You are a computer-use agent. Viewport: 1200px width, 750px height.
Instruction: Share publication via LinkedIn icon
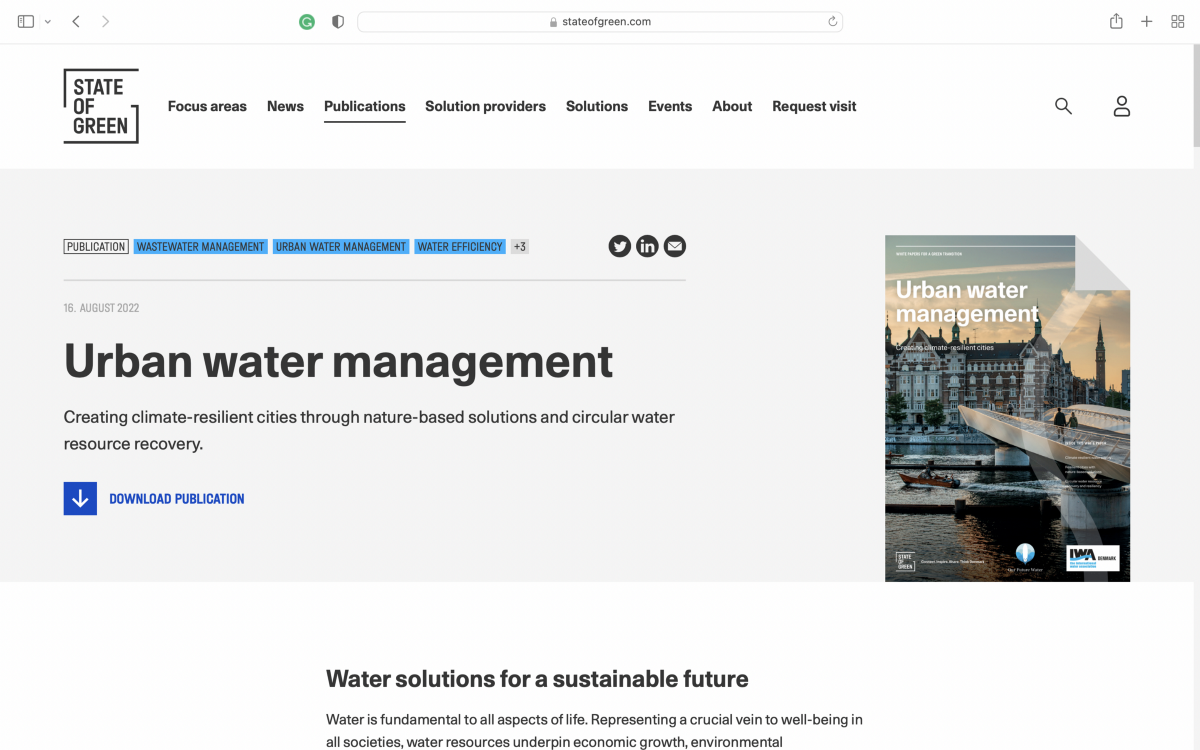647,246
